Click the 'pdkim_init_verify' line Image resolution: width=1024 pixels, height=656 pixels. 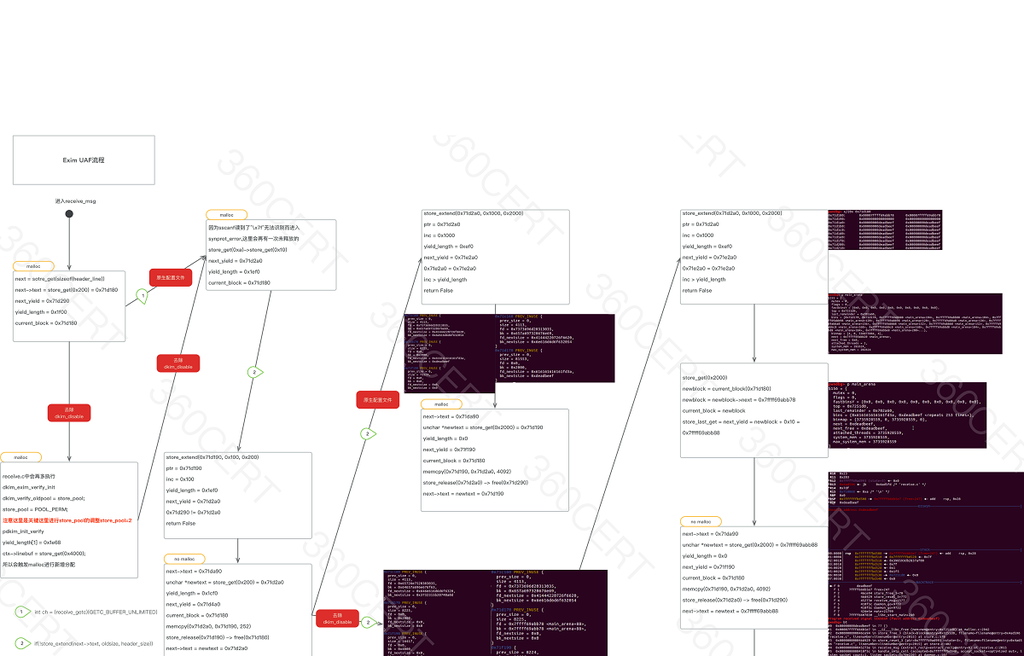(x=24, y=531)
